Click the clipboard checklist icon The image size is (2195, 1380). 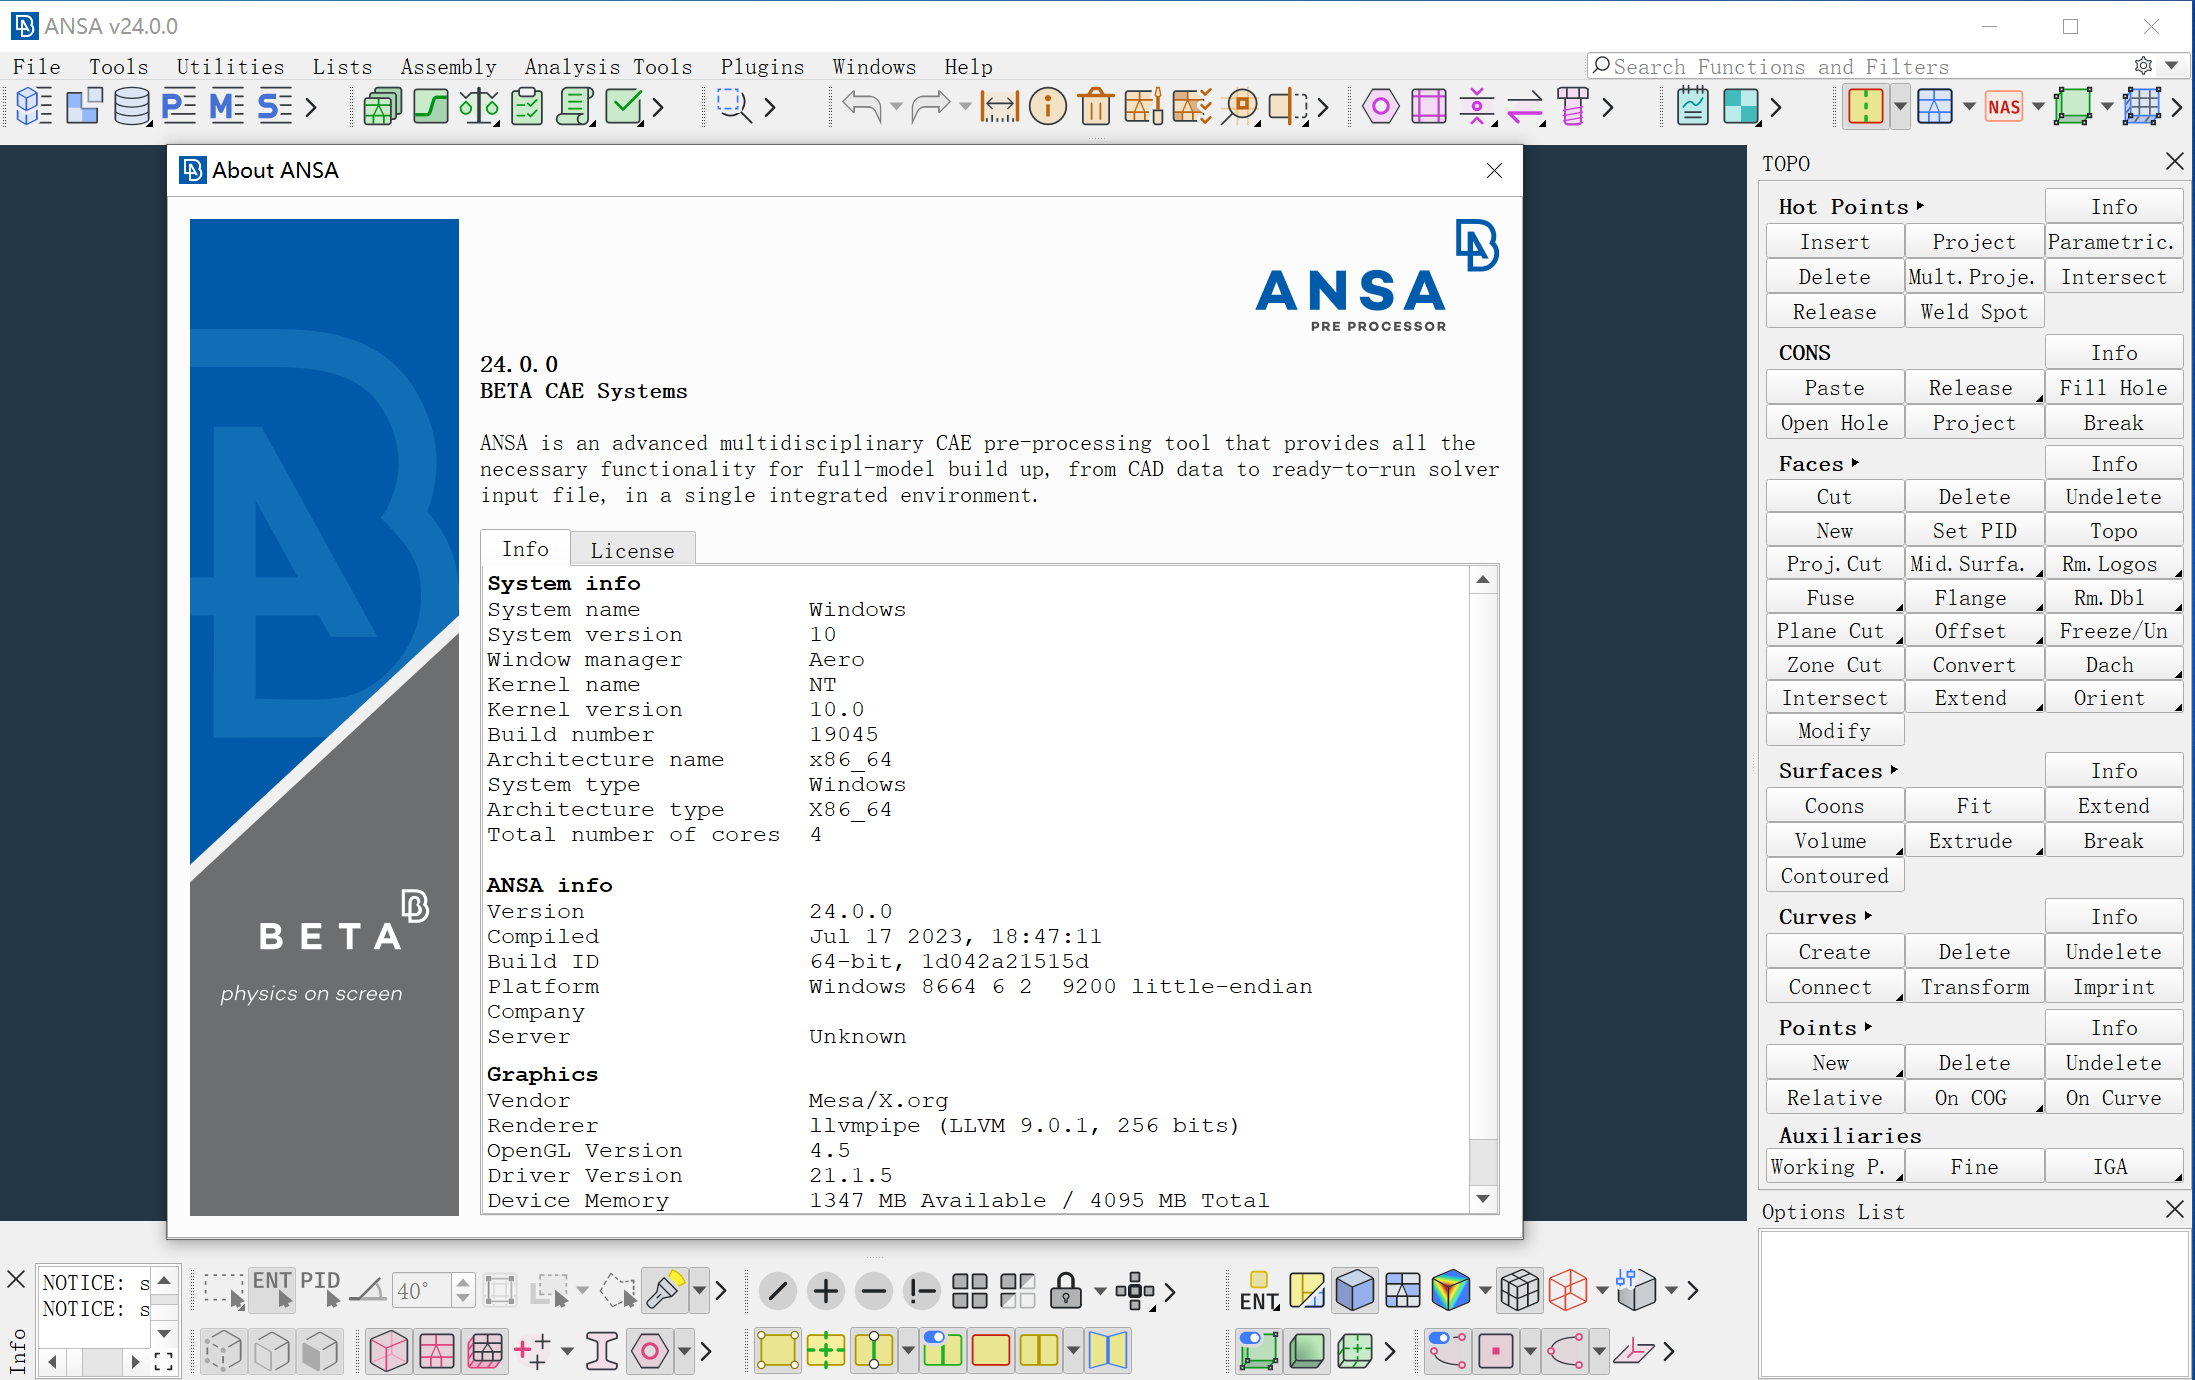[x=527, y=106]
